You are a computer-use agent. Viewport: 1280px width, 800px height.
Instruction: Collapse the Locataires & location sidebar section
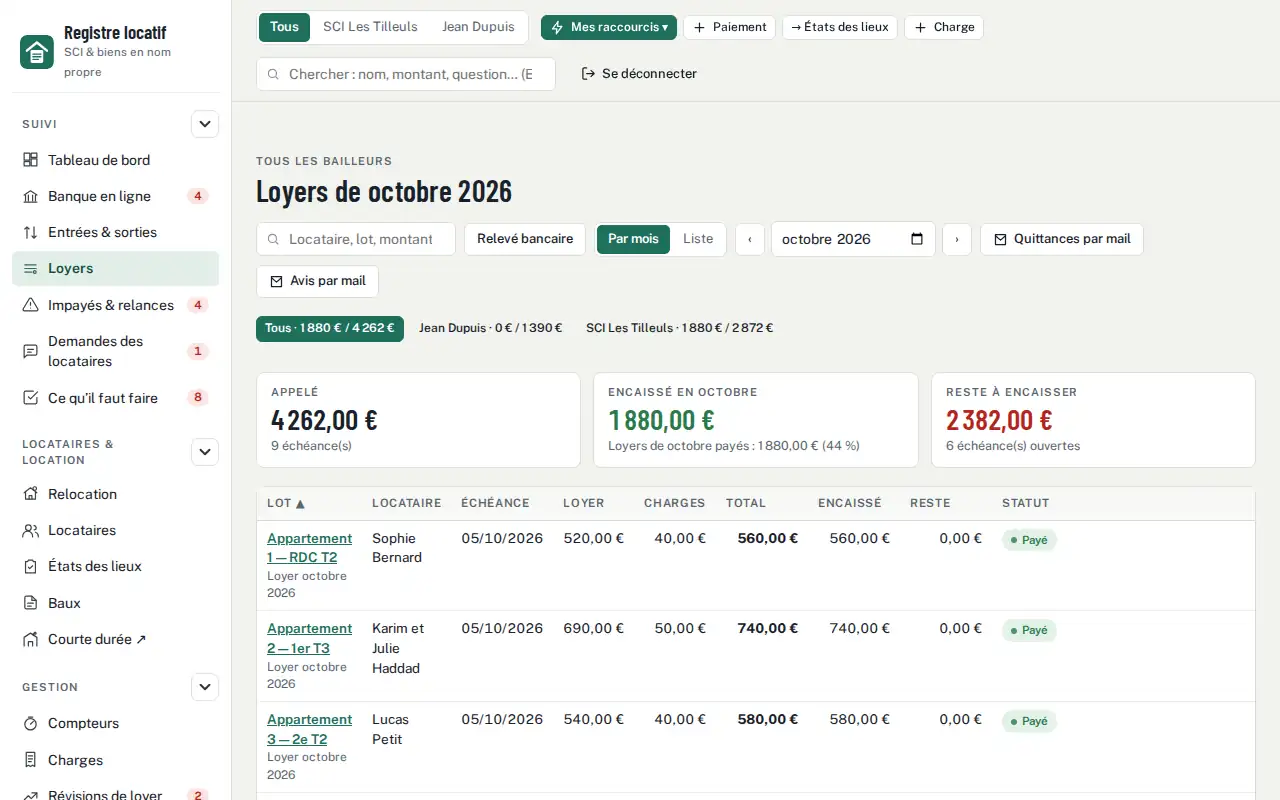(205, 452)
